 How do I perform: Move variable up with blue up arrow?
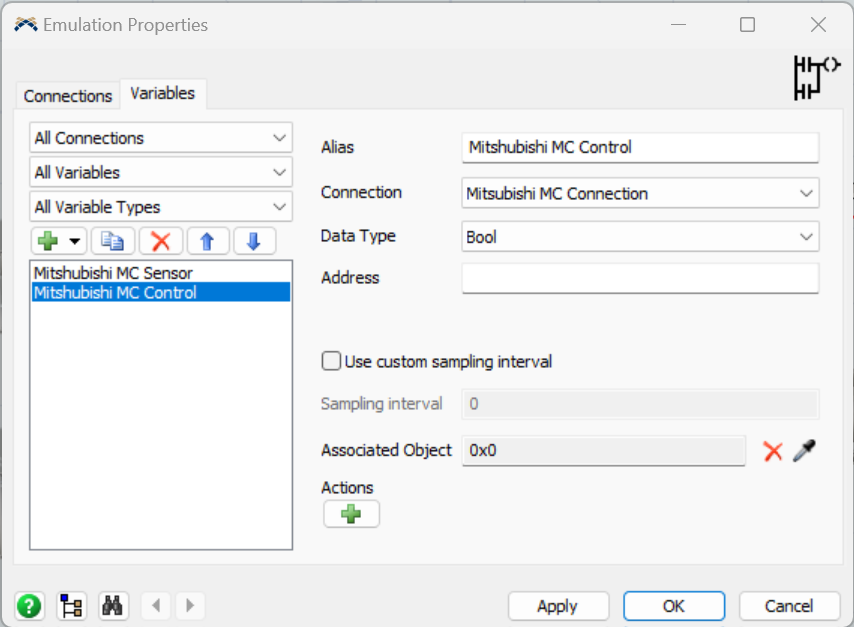point(208,241)
